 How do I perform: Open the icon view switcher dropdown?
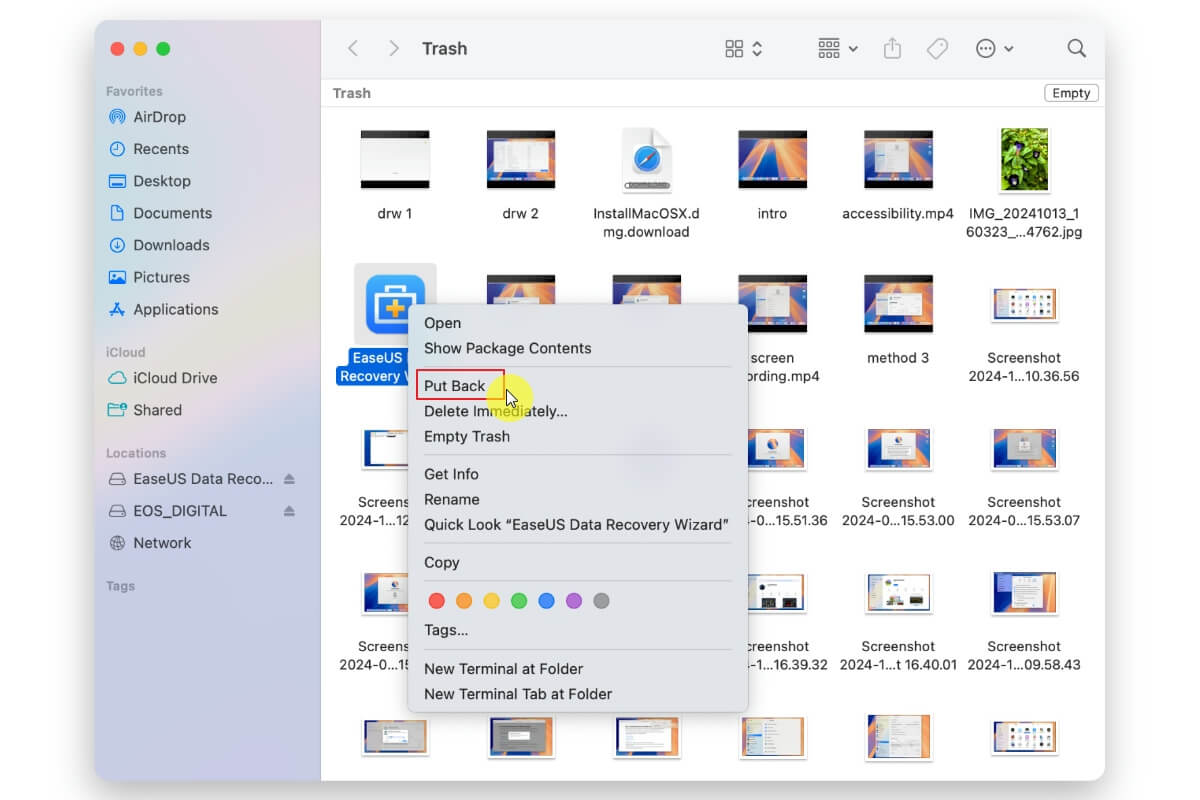[744, 48]
